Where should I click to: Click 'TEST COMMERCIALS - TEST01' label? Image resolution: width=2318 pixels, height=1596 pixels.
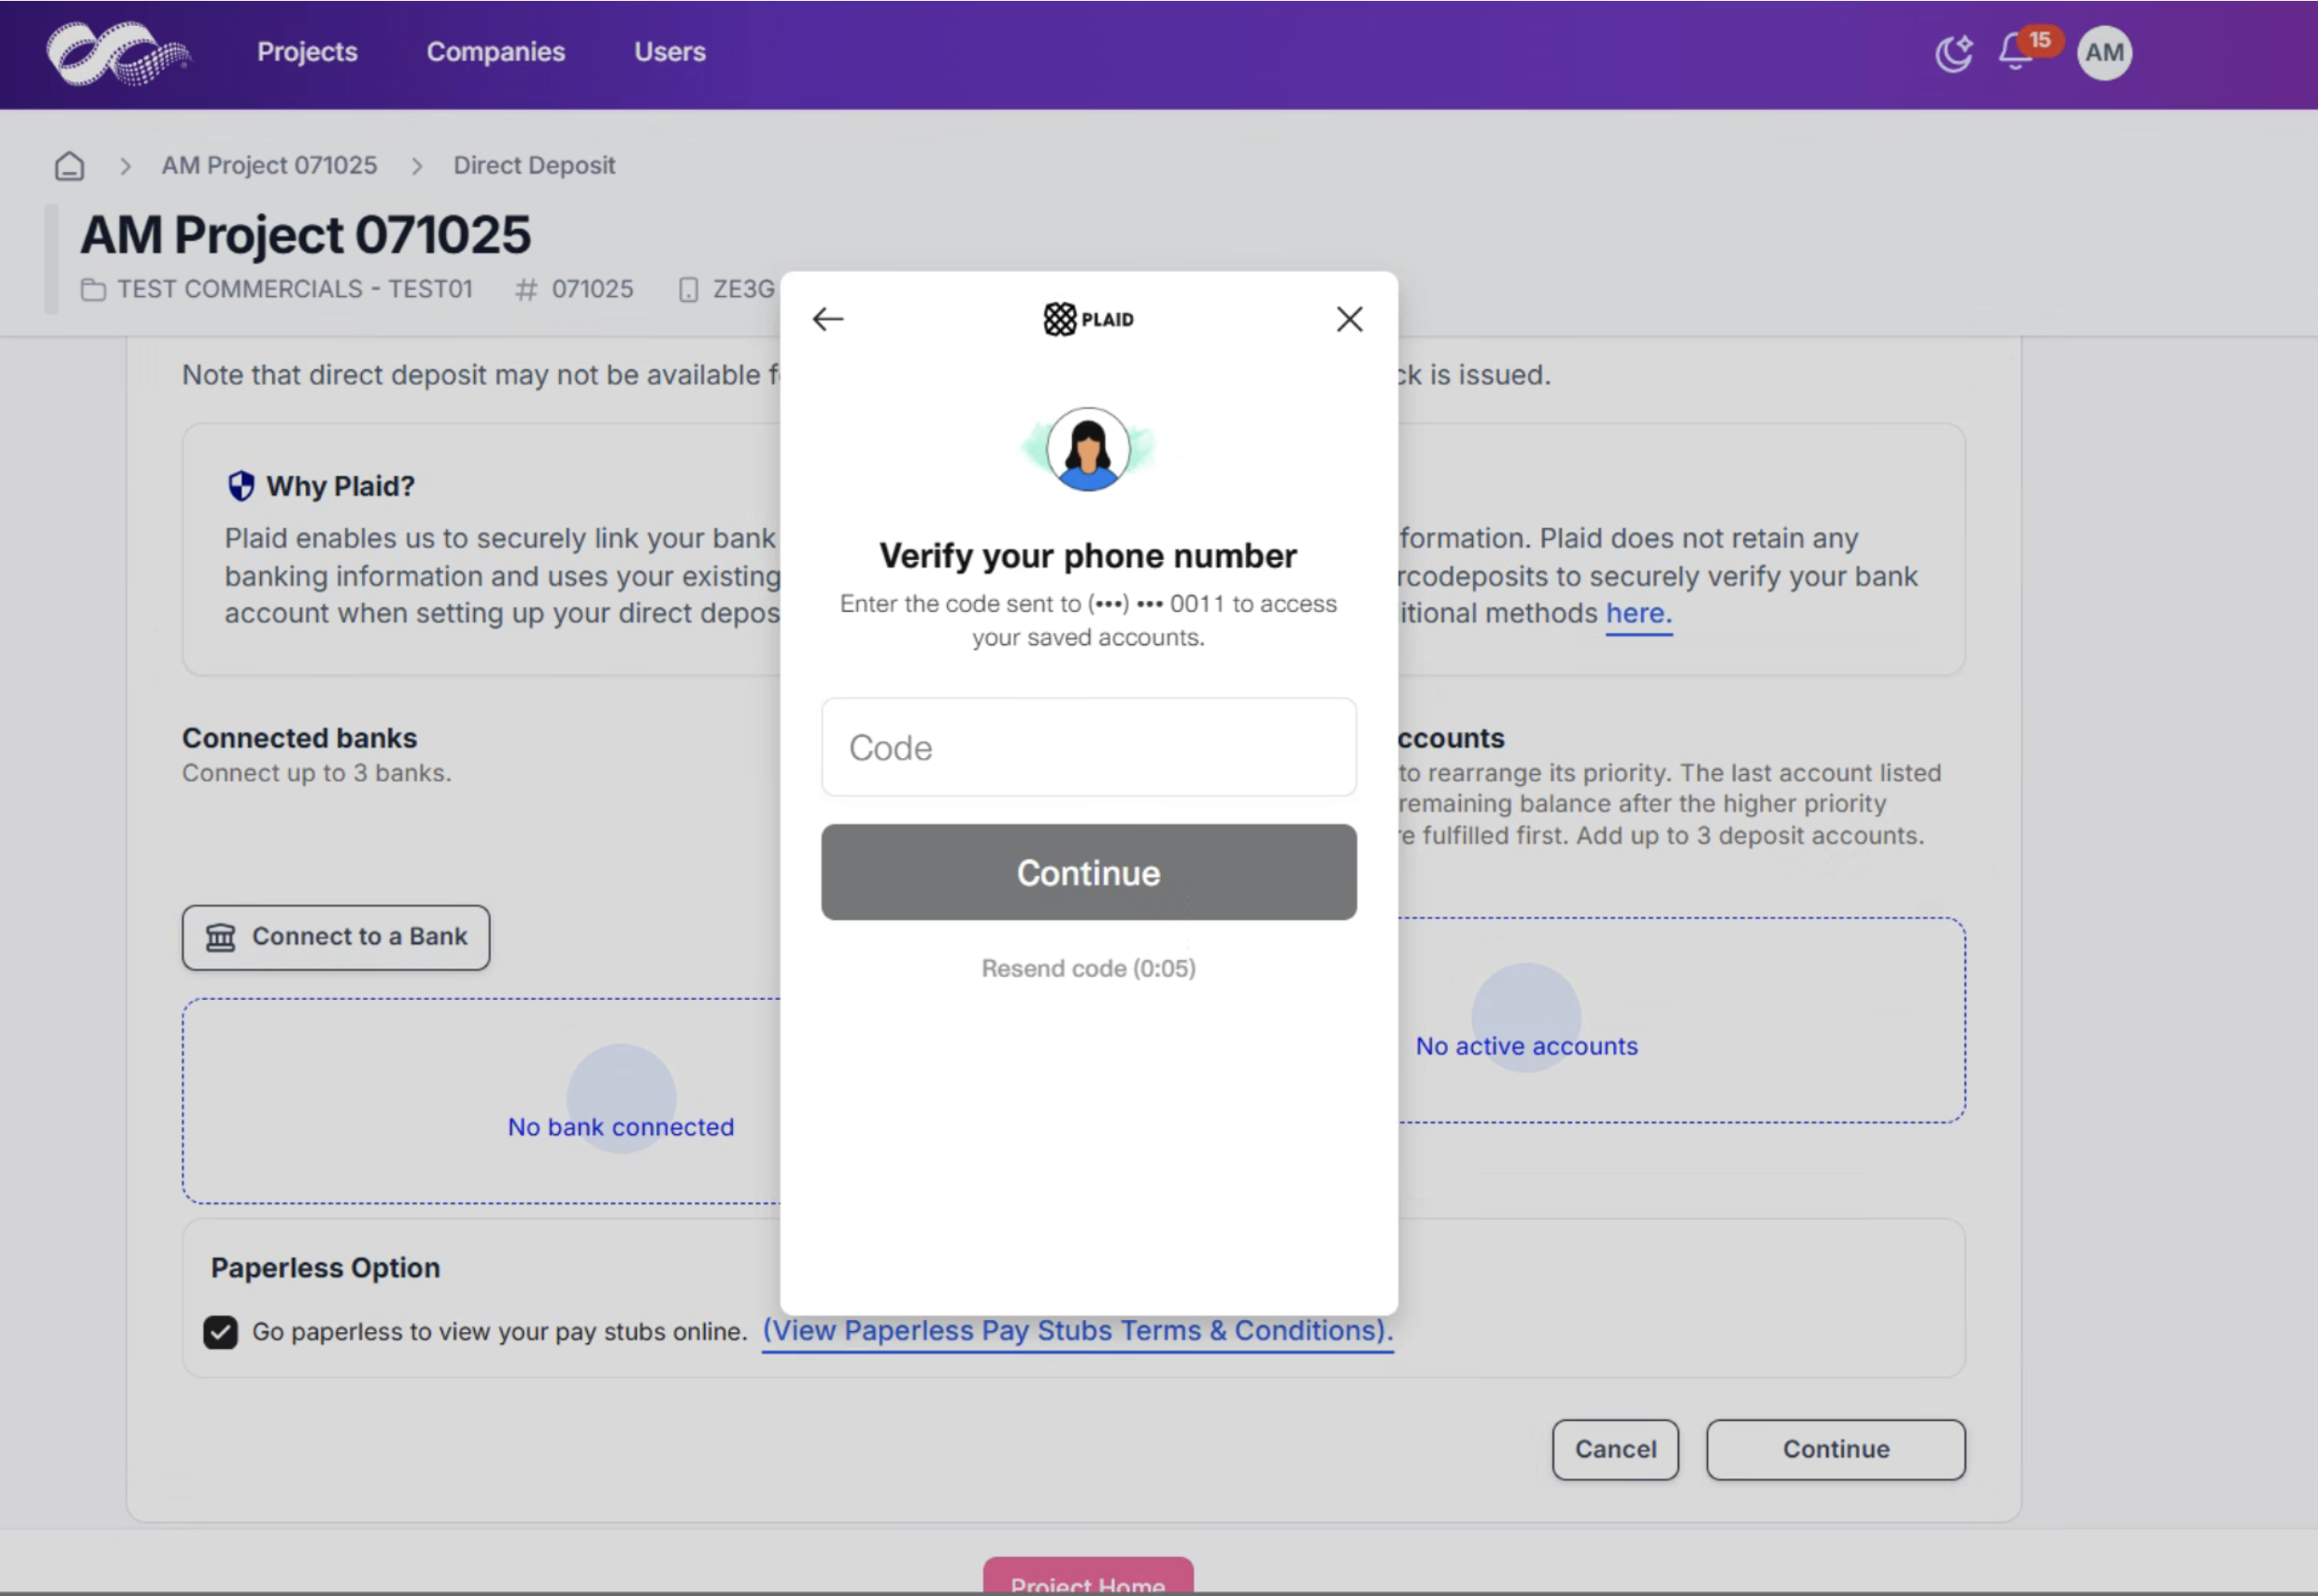point(294,289)
